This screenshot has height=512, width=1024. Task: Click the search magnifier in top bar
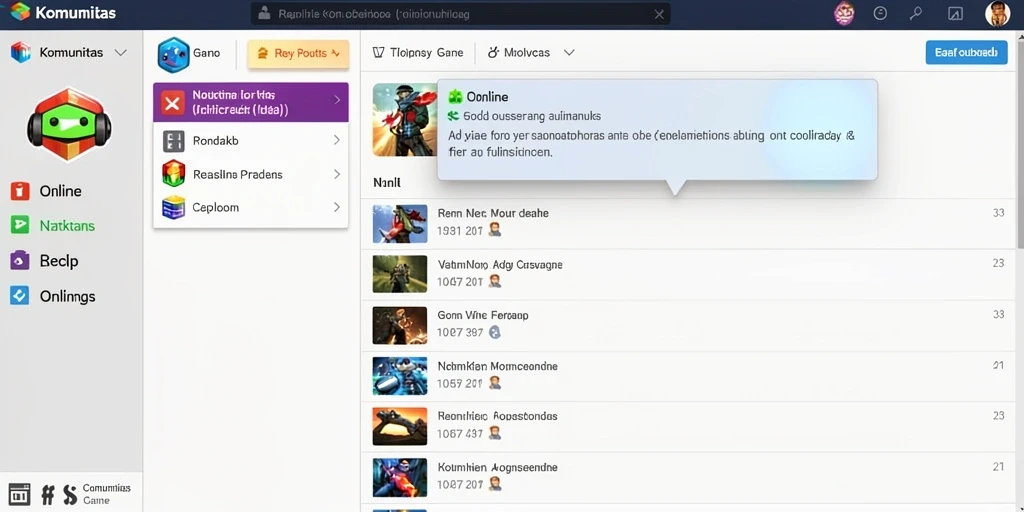(x=917, y=13)
